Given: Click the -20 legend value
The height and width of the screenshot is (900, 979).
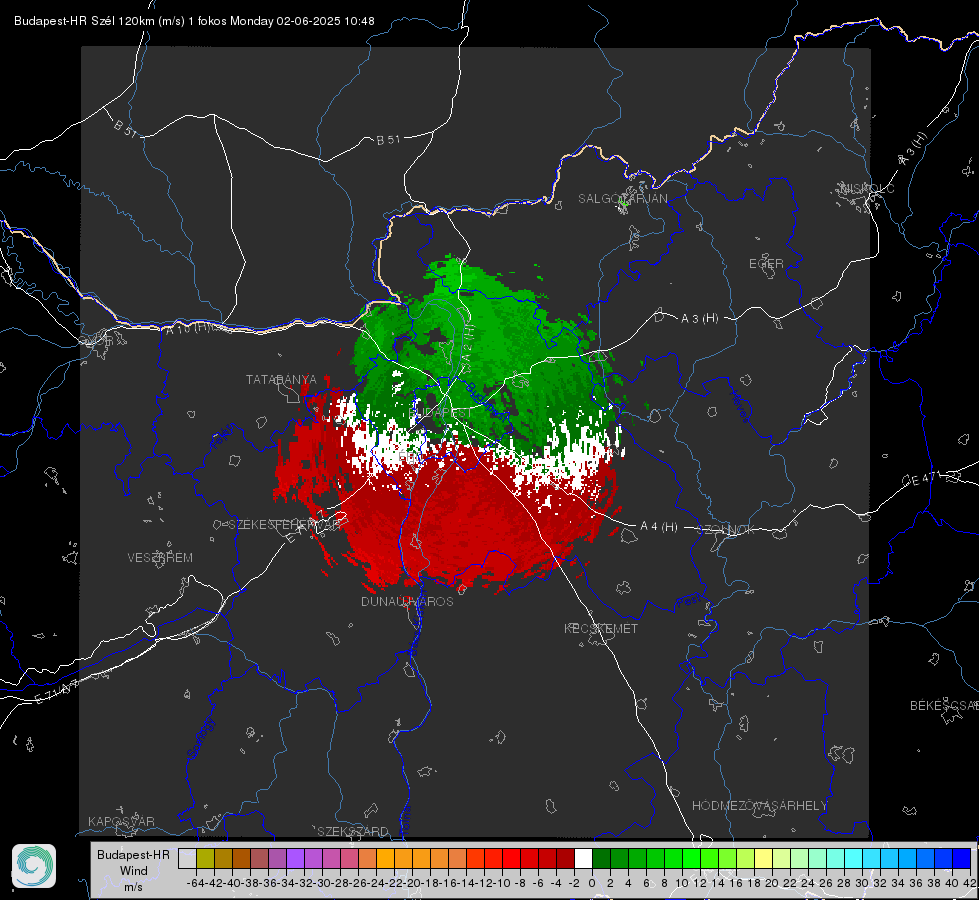Looking at the screenshot, I should click(x=411, y=883).
